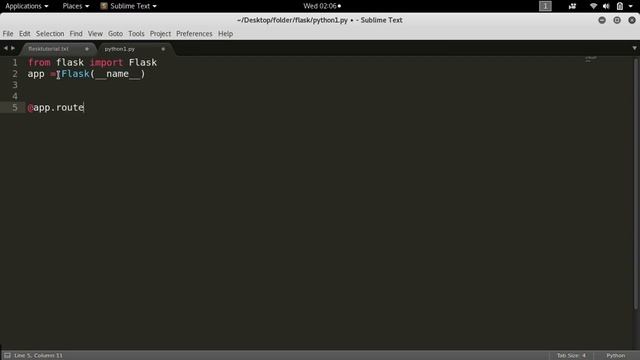
Task: Open the Preferences menu
Action: 194,34
